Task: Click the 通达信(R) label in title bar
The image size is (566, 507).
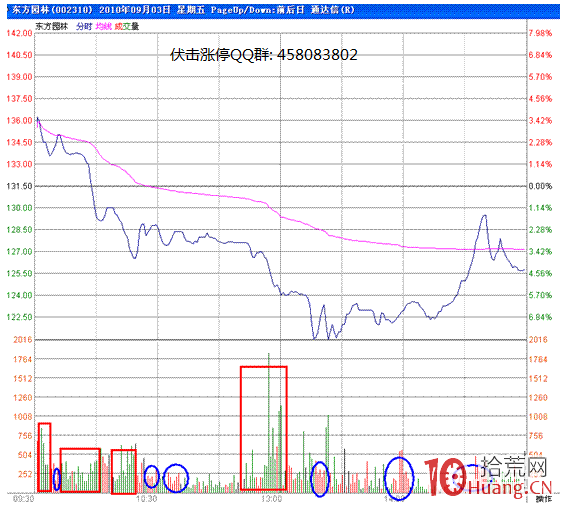Action: [x=333, y=10]
